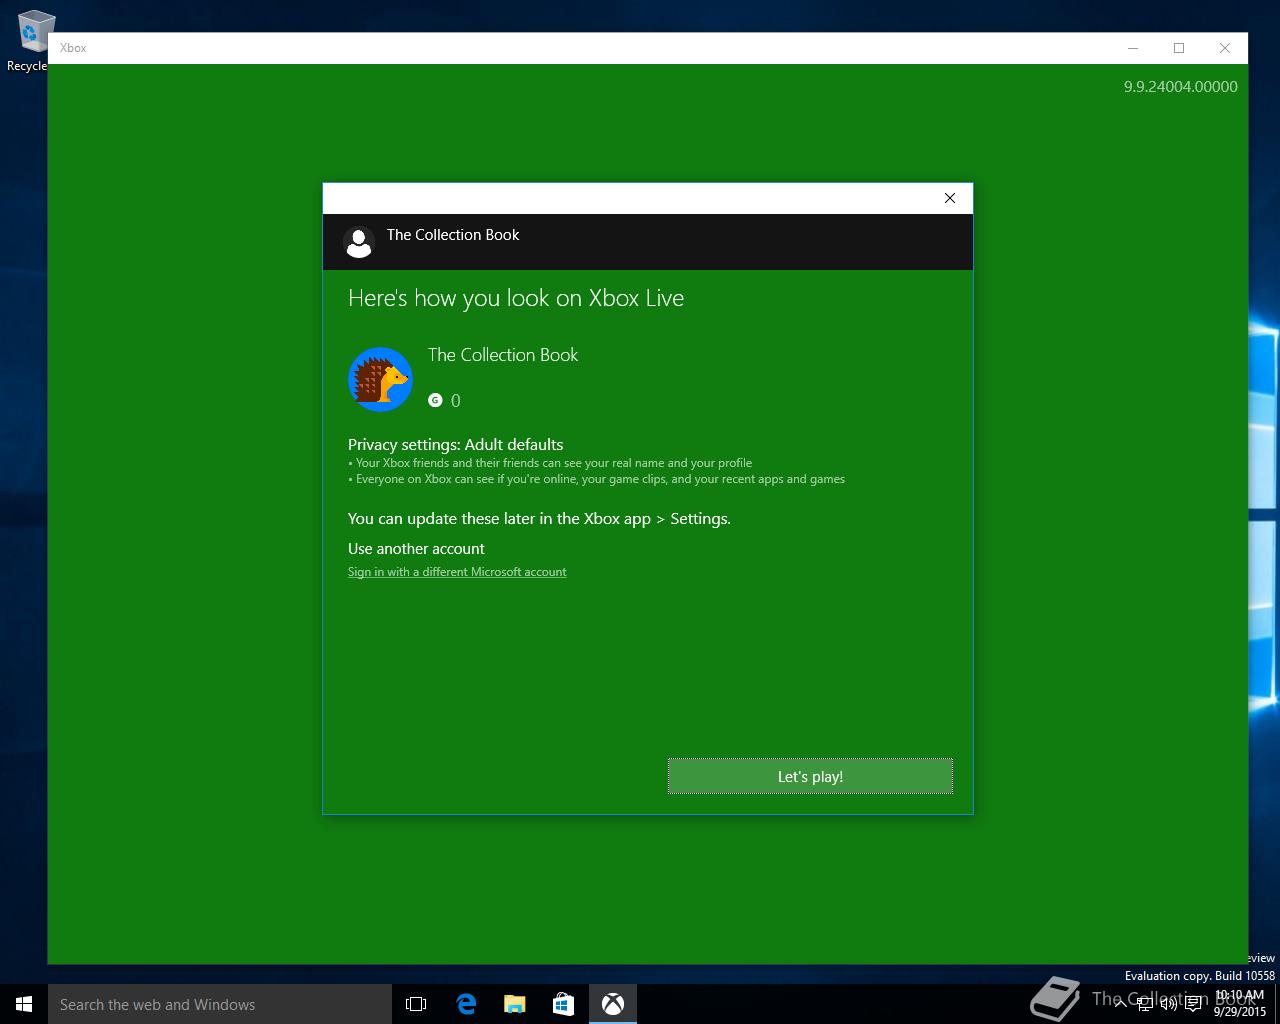
Task: Click the 'Your Xbox friends and their friends' line
Action: coord(550,463)
